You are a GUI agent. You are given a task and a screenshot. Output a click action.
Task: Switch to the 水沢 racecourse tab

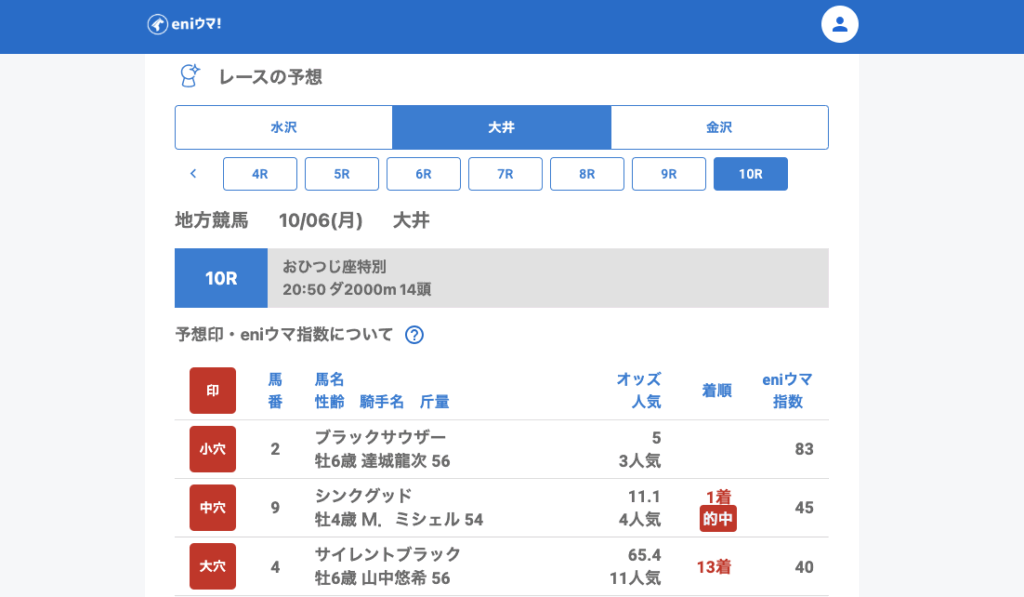(x=284, y=127)
